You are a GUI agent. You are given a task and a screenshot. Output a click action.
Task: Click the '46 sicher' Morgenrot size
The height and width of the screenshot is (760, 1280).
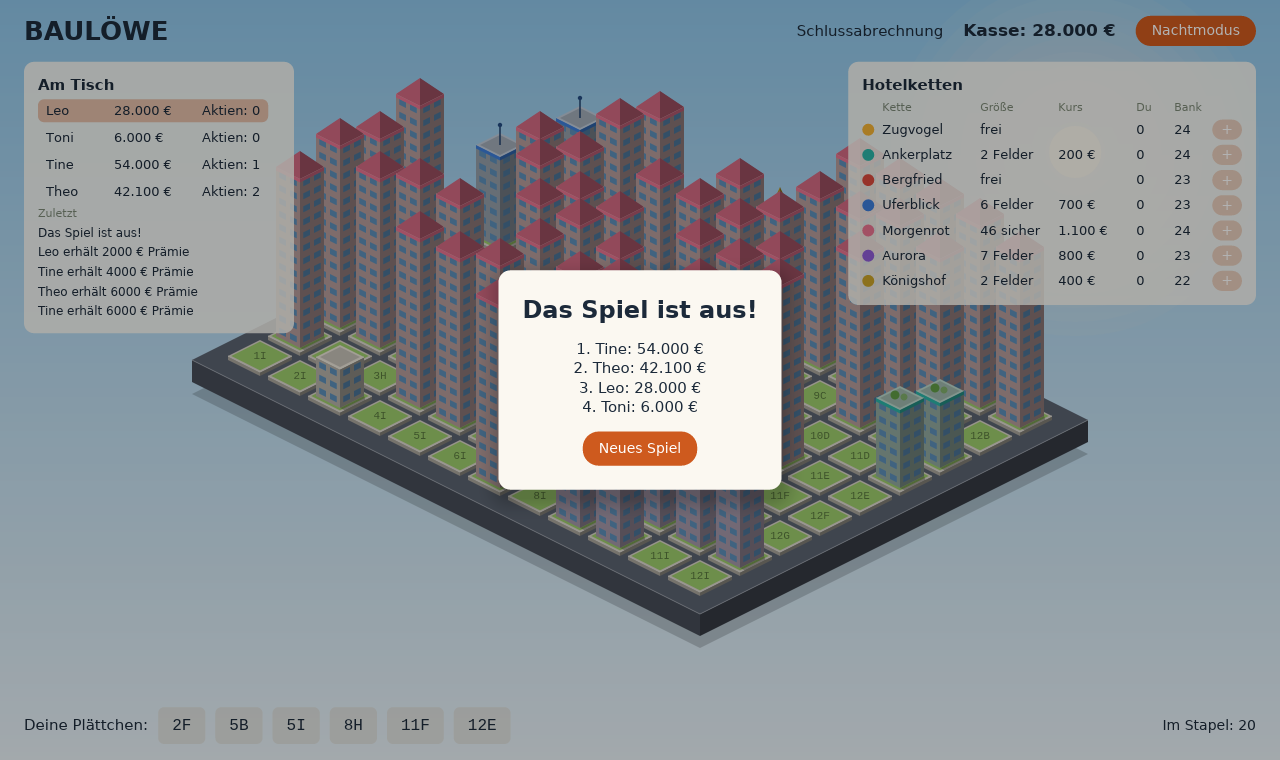(1010, 231)
